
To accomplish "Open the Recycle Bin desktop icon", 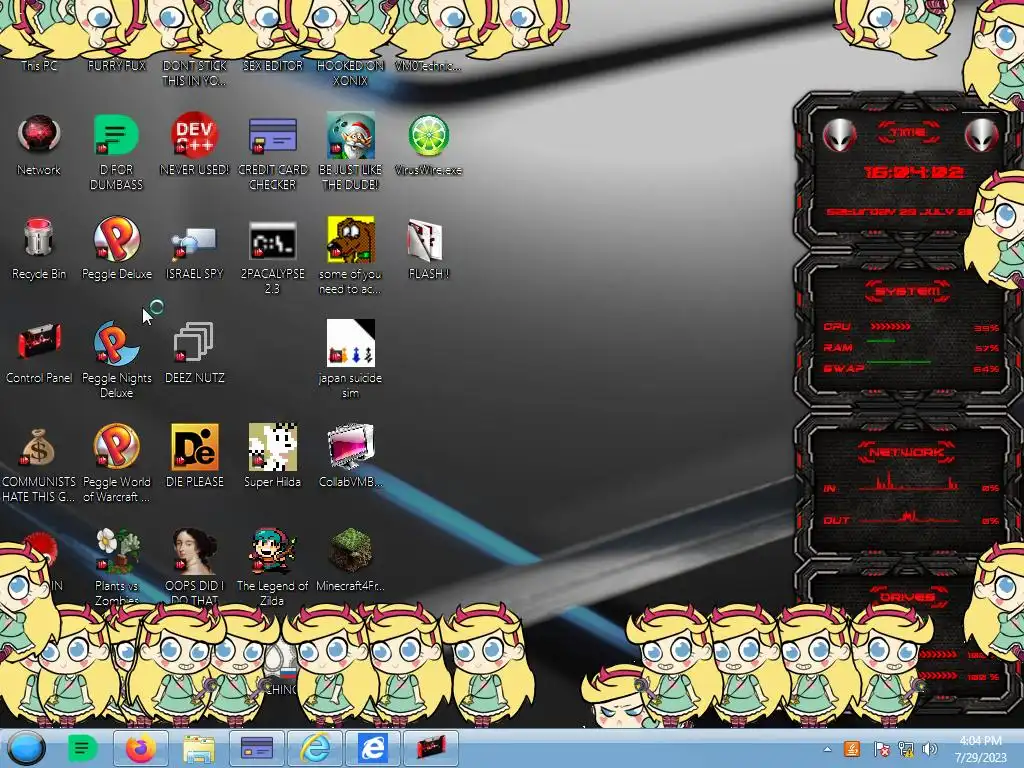I will [39, 248].
